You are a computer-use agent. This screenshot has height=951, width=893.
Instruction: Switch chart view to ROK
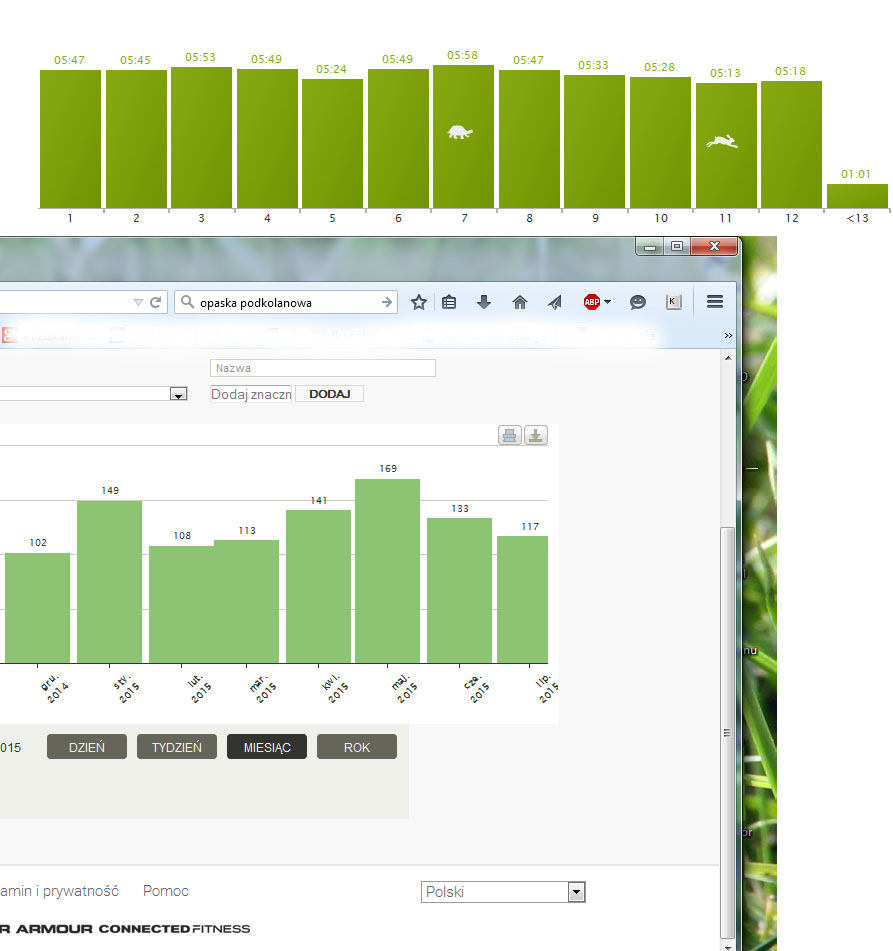(356, 747)
